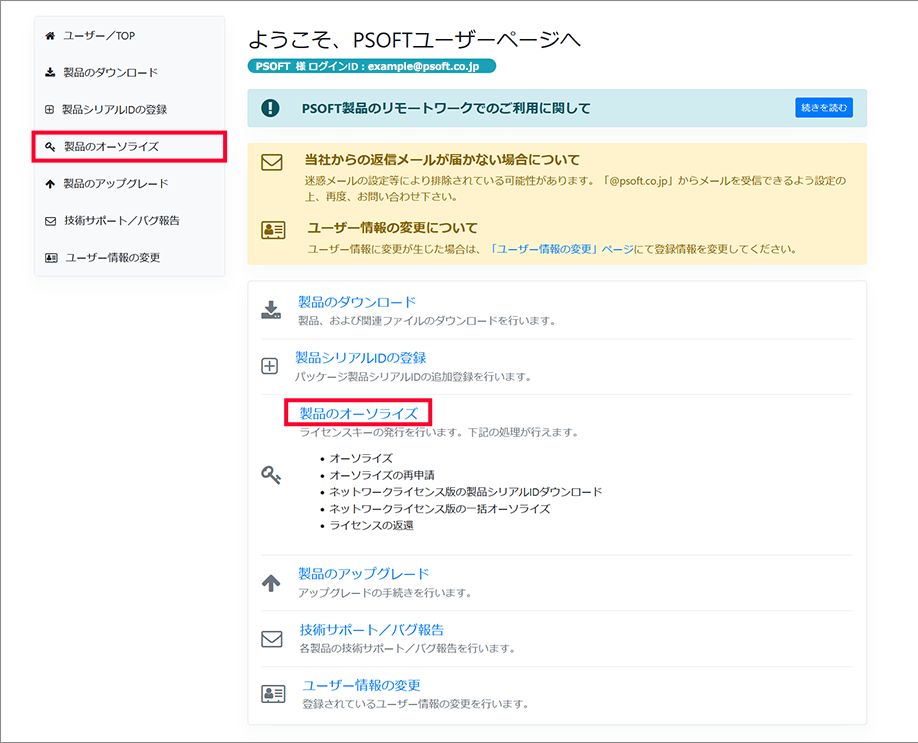Viewport: 918px width, 743px height.
Task: Open the 製品のダウンロード link in main list
Action: click(357, 302)
